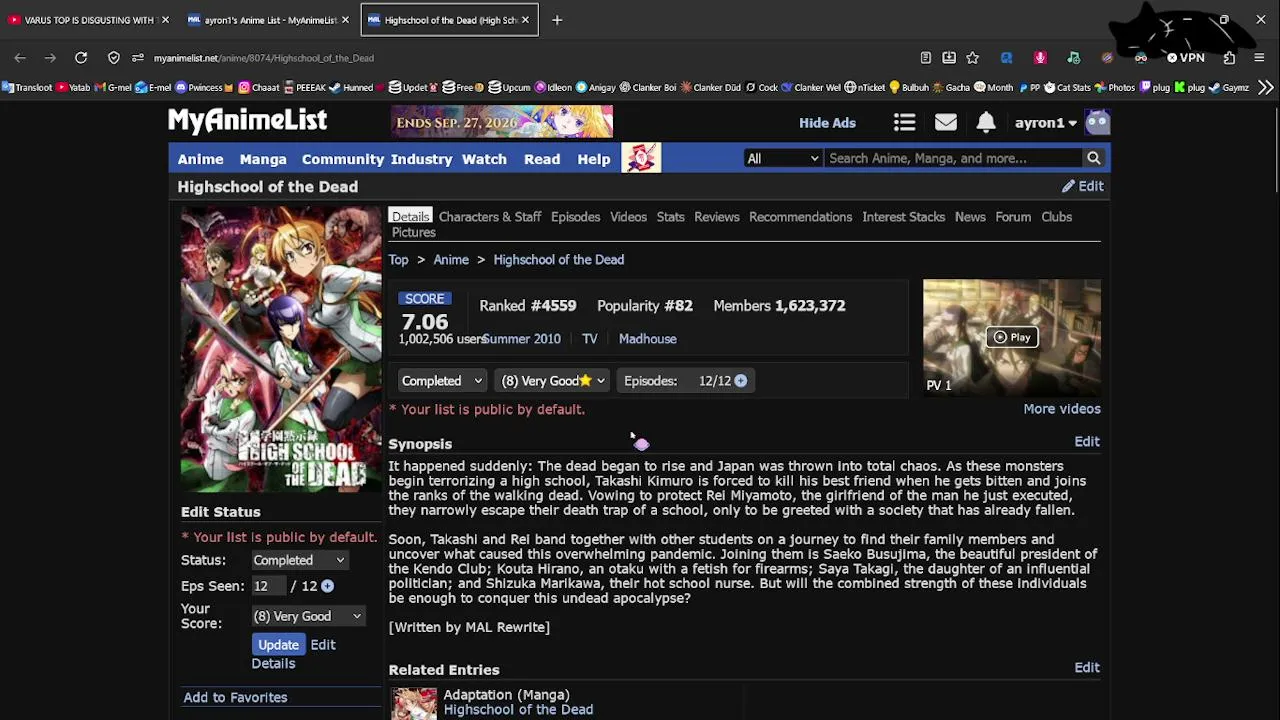This screenshot has height=720, width=1280.
Task: Open the Cat Stats bookmark
Action: tap(1067, 88)
